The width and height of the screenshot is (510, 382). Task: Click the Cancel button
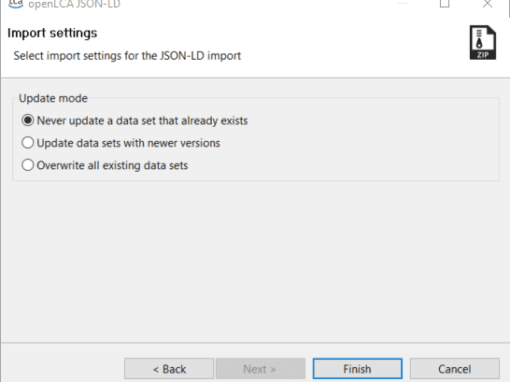(x=455, y=369)
